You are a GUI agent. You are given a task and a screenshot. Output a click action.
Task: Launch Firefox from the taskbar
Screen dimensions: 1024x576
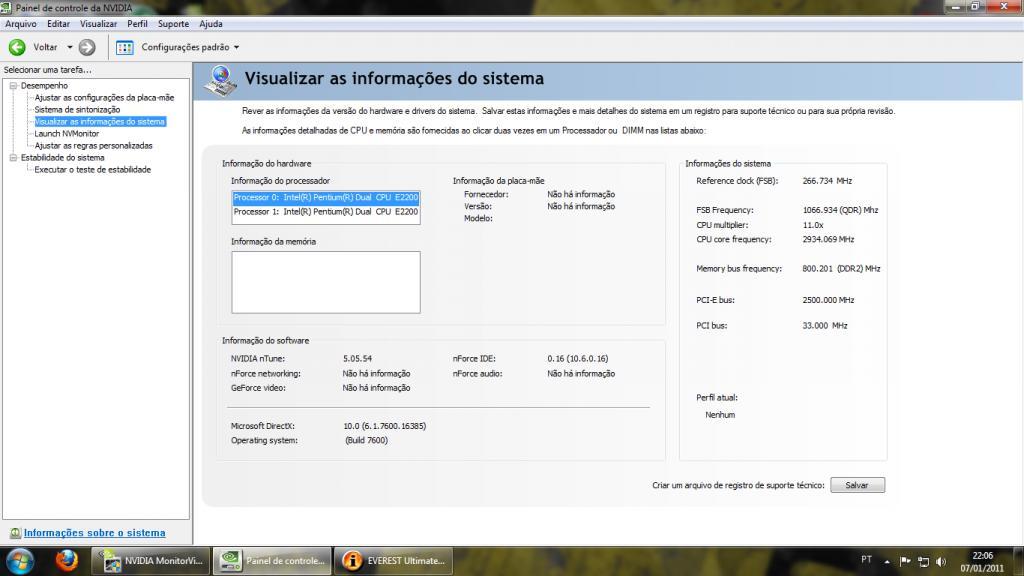point(66,560)
